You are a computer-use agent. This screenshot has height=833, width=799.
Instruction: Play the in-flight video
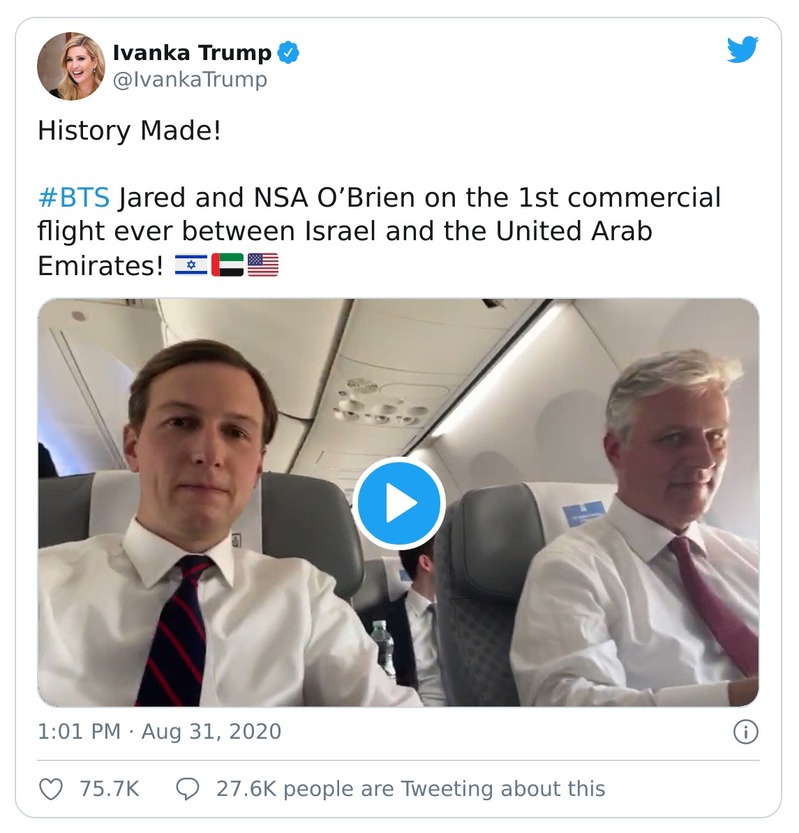[399, 504]
